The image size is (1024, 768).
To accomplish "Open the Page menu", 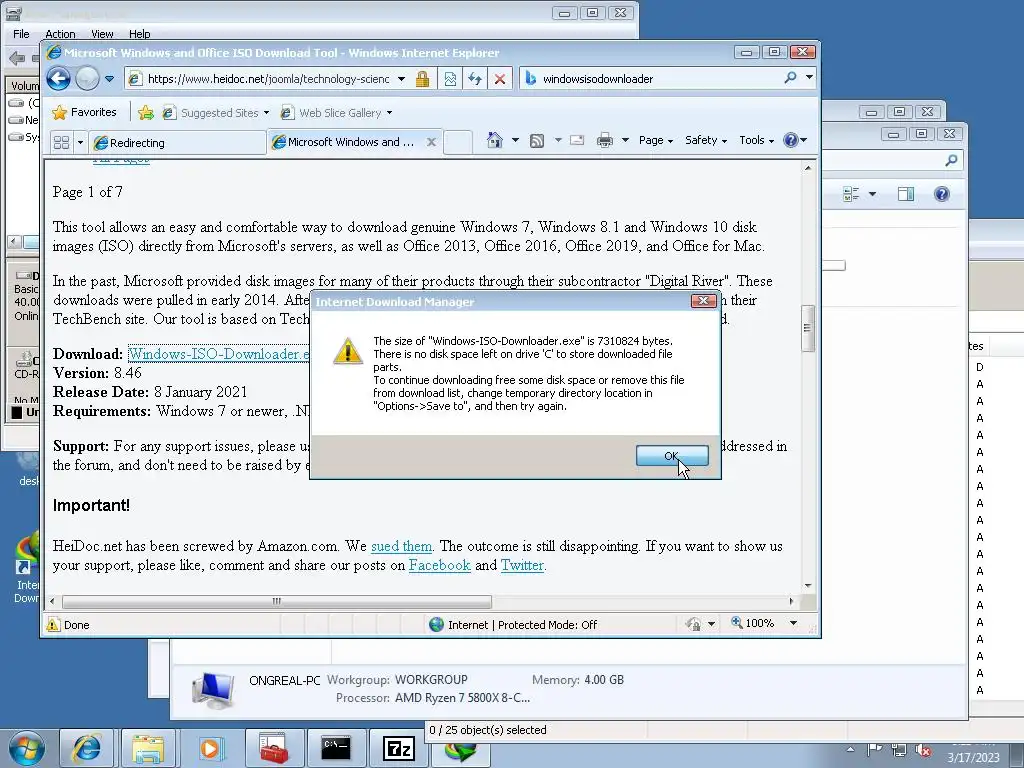I will pos(656,140).
